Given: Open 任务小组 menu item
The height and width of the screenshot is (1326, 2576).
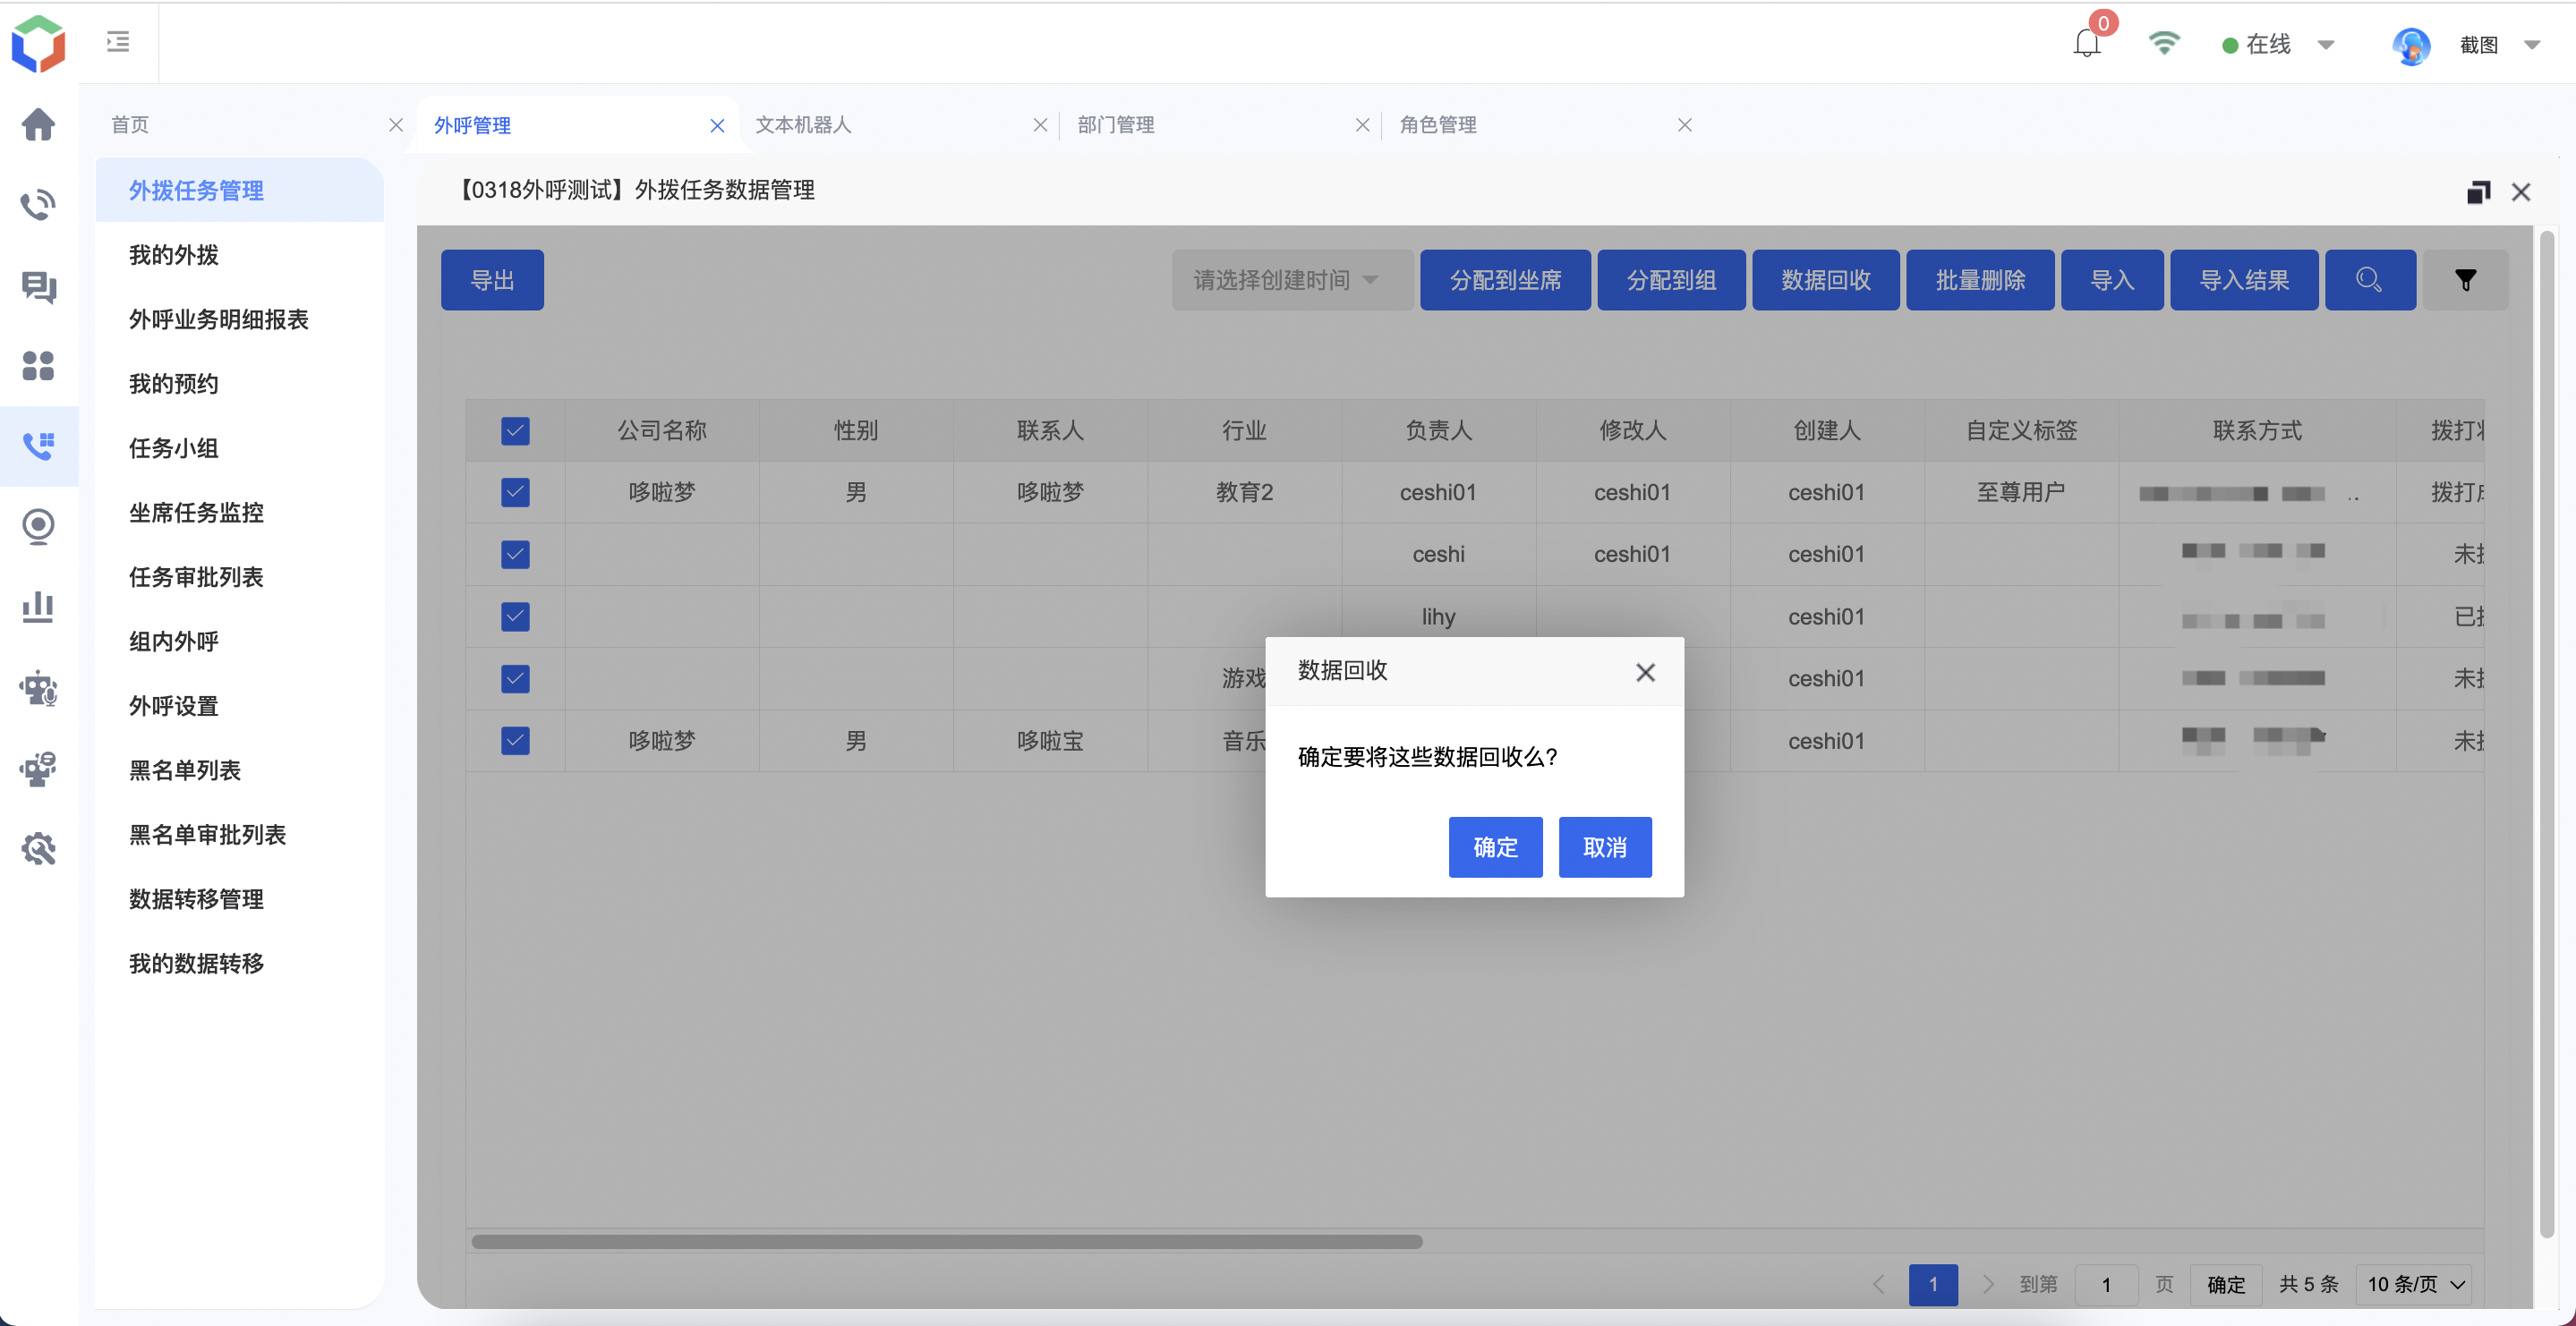Looking at the screenshot, I should (174, 448).
